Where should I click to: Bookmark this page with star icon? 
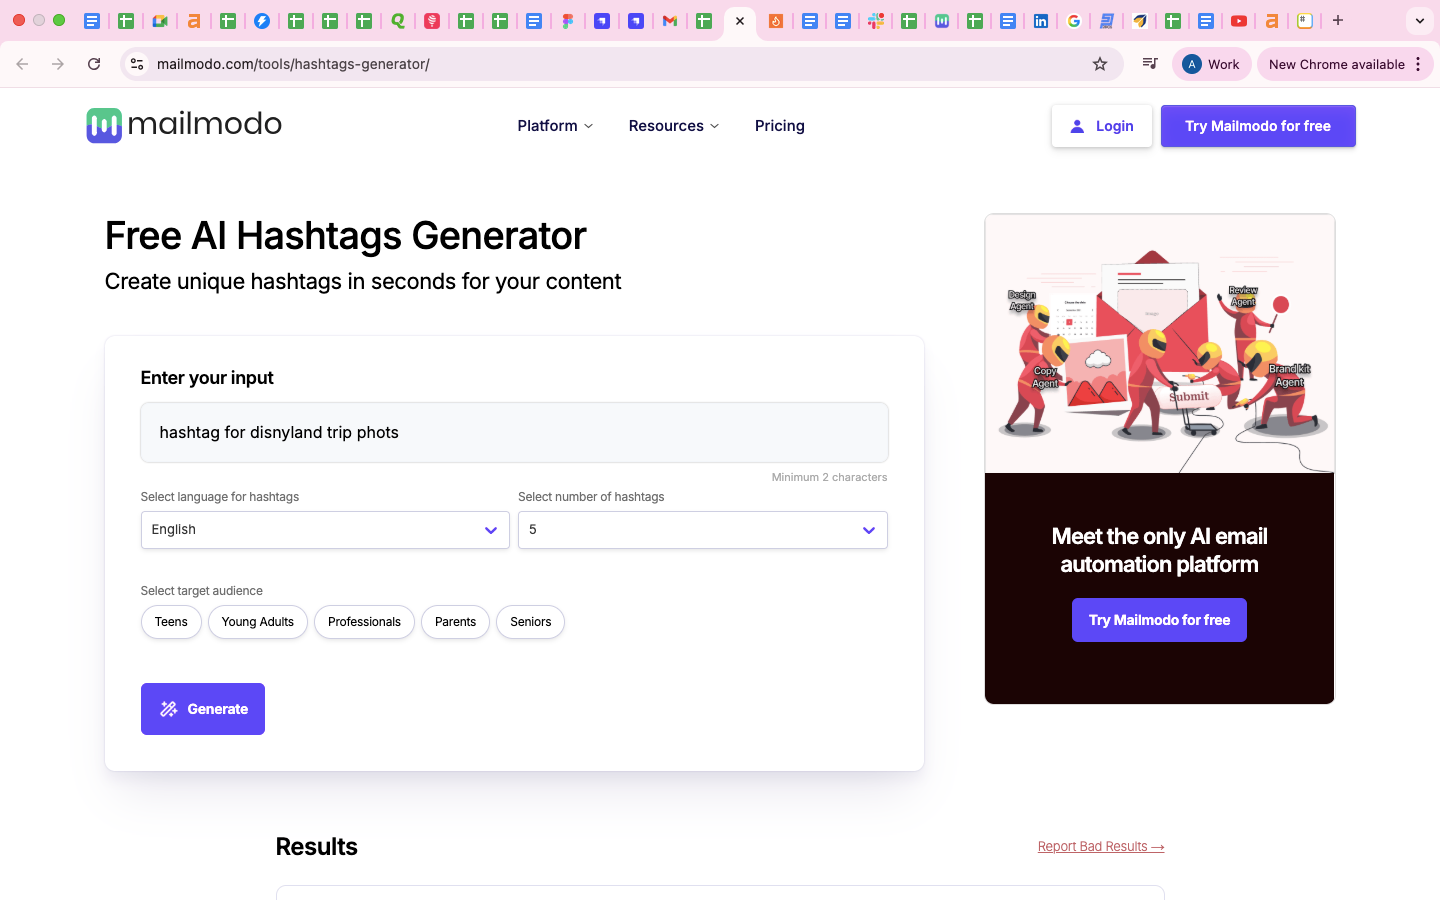tap(1100, 64)
